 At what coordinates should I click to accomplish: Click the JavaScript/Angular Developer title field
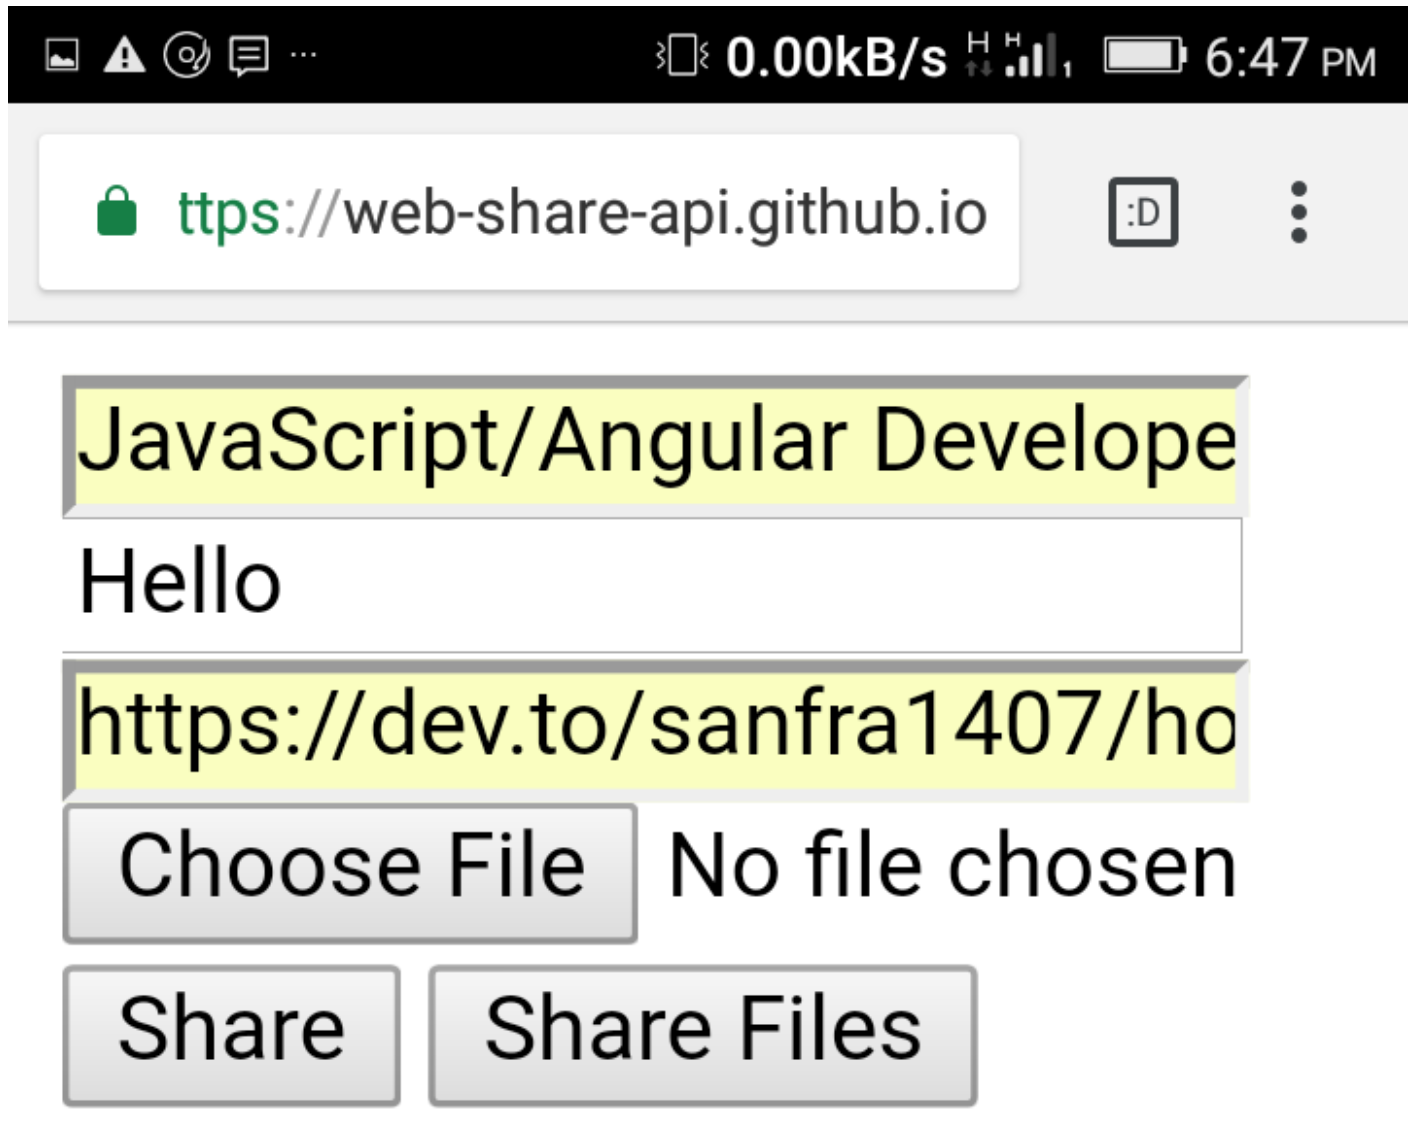click(650, 440)
